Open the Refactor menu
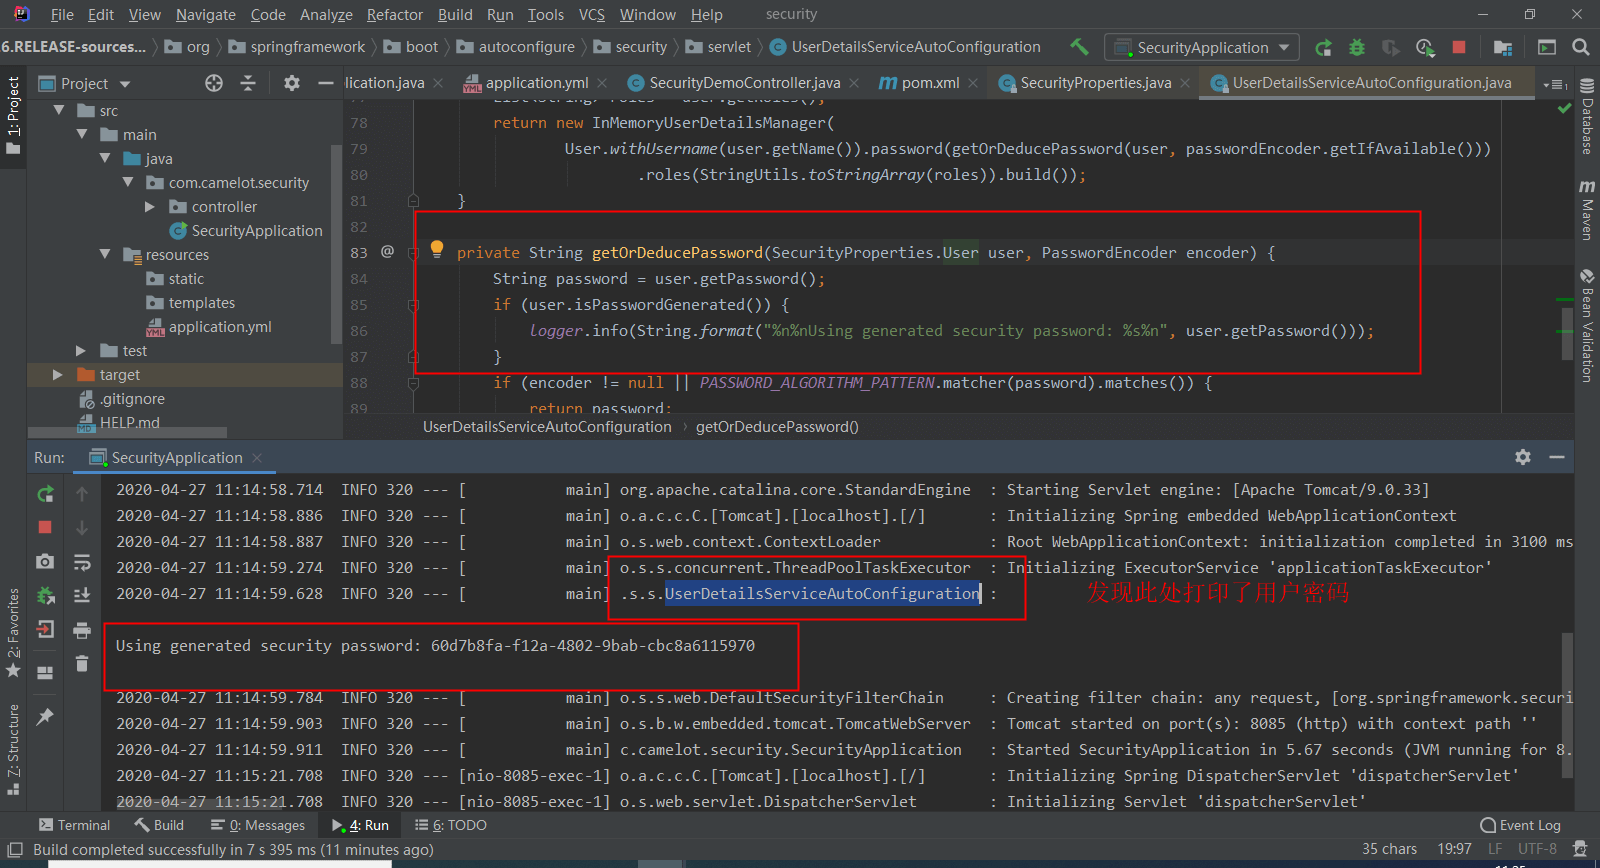 [x=395, y=14]
